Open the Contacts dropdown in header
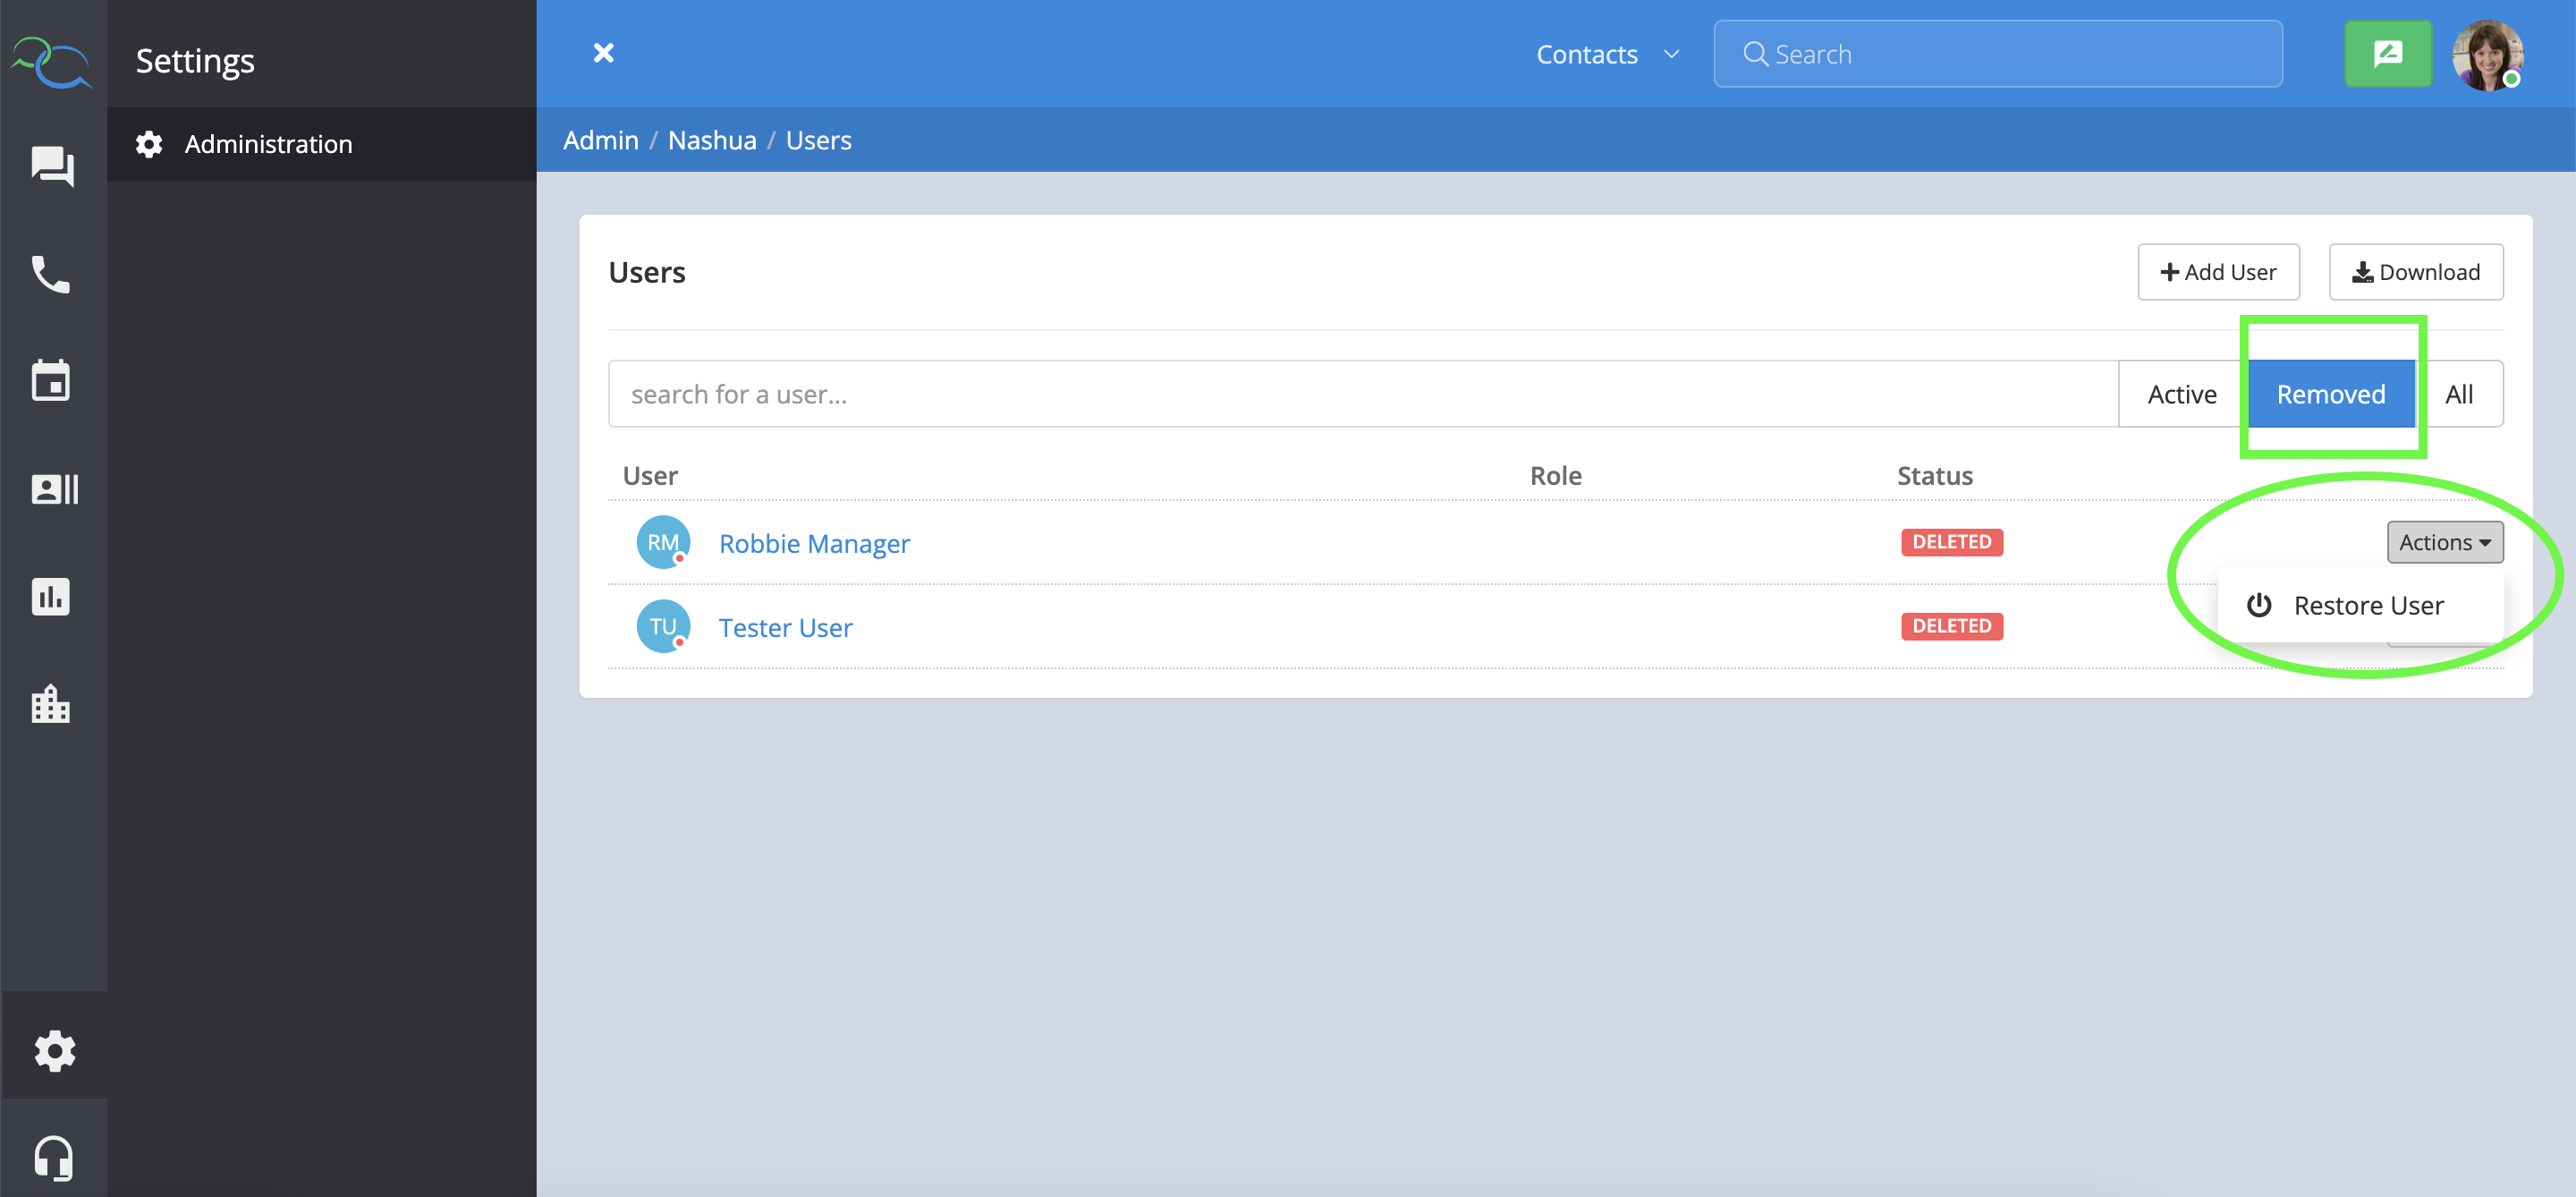This screenshot has height=1197, width=2576. tap(1606, 54)
